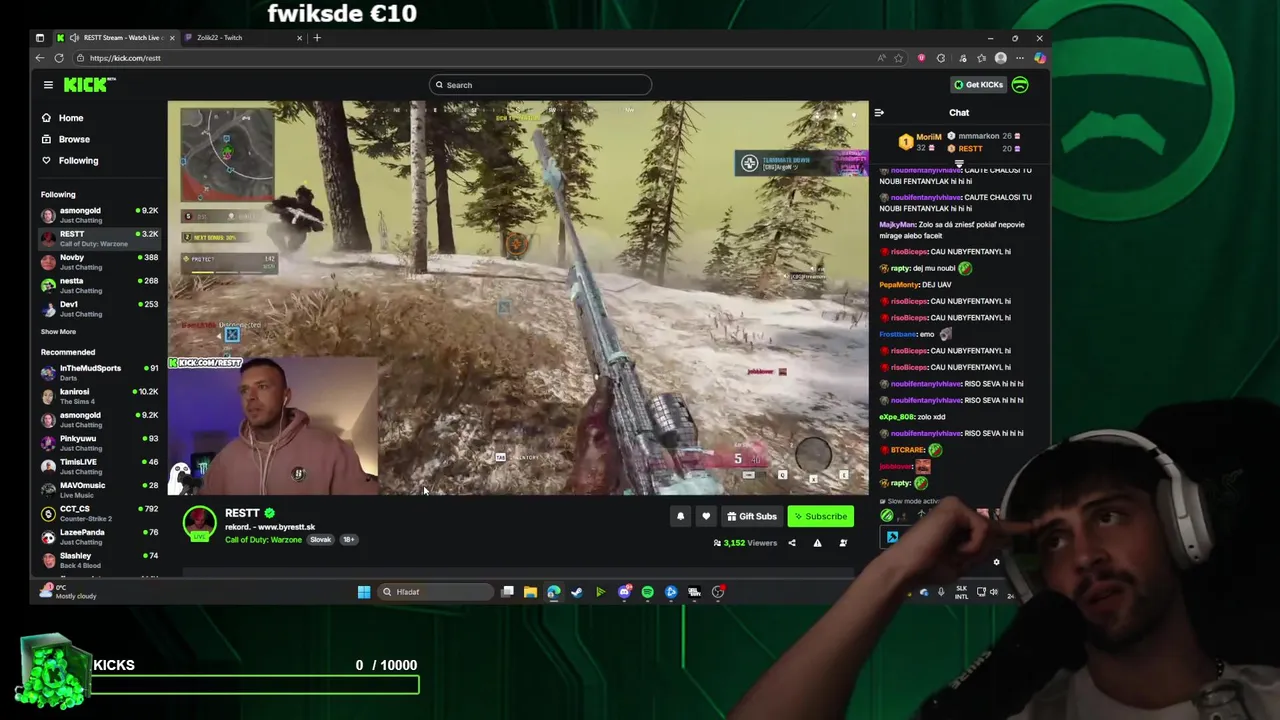Open Dev1 channel in the sidebar
Viewport: 1280px width, 720px height.
(99, 308)
